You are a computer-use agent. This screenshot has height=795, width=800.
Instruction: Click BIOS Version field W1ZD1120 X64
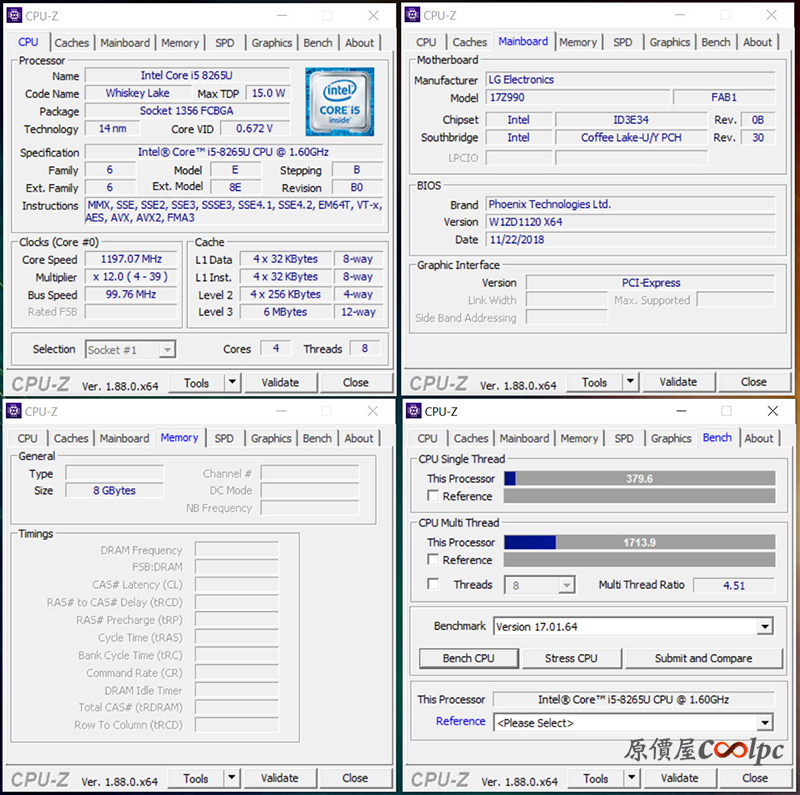pos(630,222)
